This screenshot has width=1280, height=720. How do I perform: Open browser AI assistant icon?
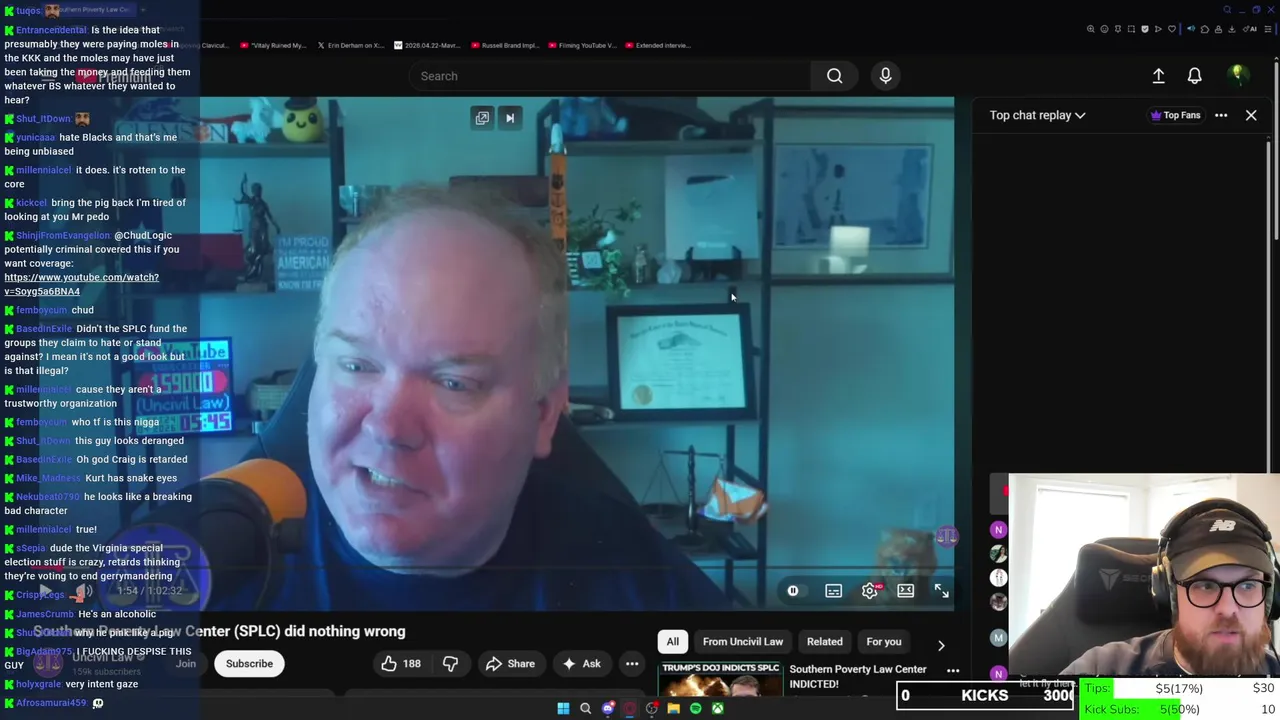1250,29
